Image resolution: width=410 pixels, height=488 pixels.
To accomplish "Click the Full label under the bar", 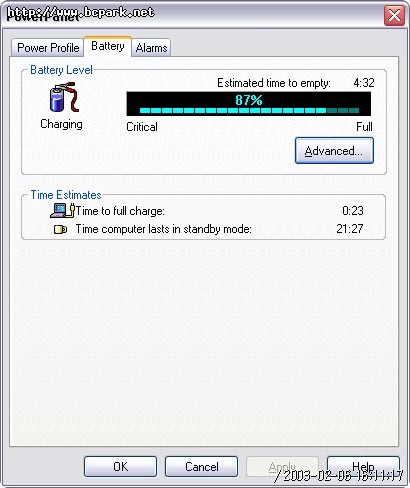I will click(x=364, y=127).
